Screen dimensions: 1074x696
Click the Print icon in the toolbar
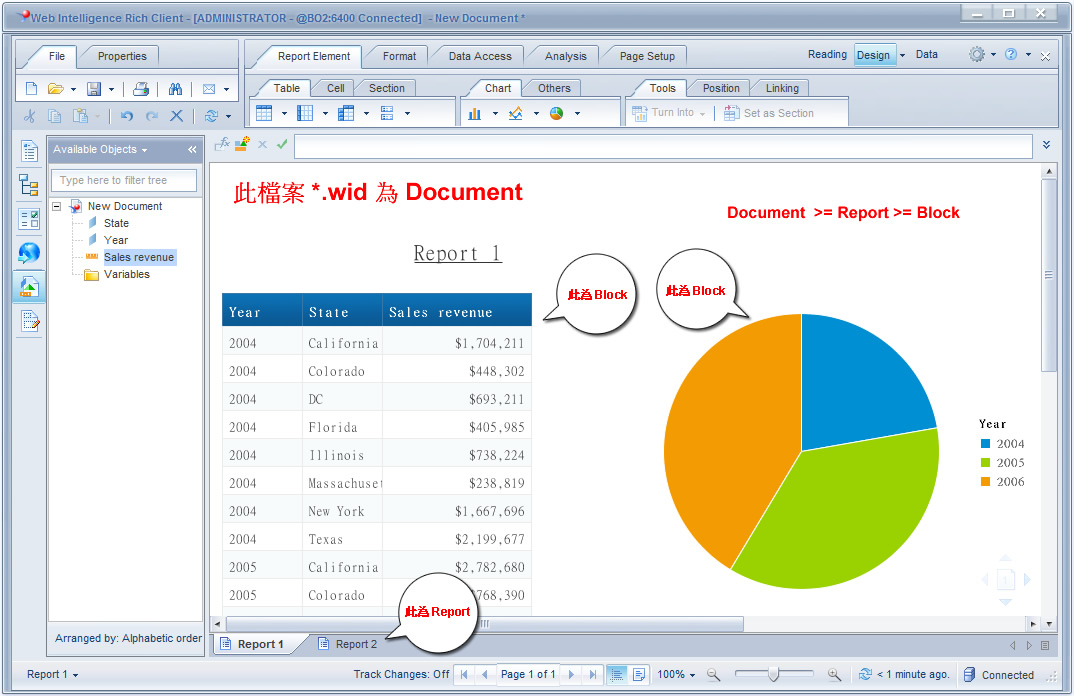[141, 88]
